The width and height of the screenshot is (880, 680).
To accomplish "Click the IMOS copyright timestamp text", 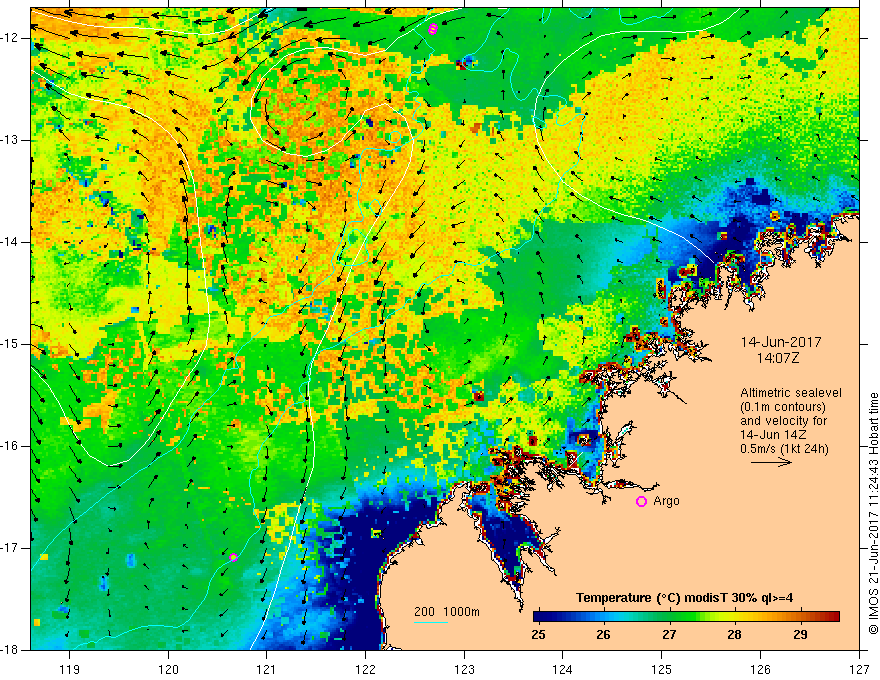I will point(873,513).
